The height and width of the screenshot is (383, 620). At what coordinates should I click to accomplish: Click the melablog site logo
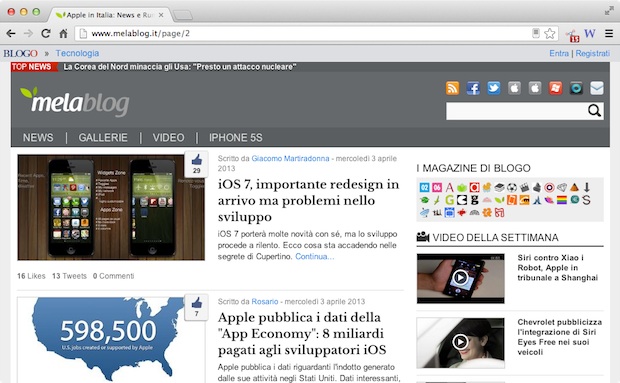(x=75, y=102)
